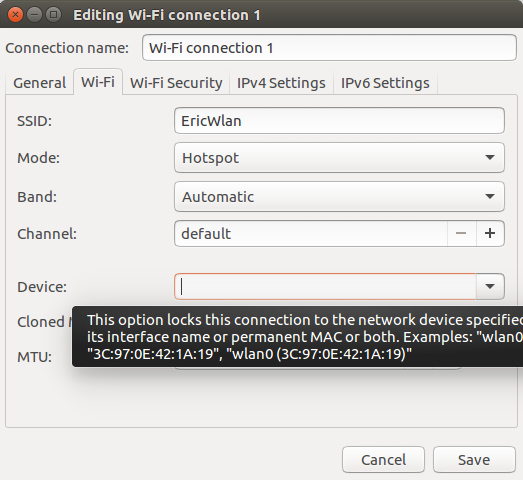Increase the Channel value with plus button
523x480 pixels.
[490, 233]
